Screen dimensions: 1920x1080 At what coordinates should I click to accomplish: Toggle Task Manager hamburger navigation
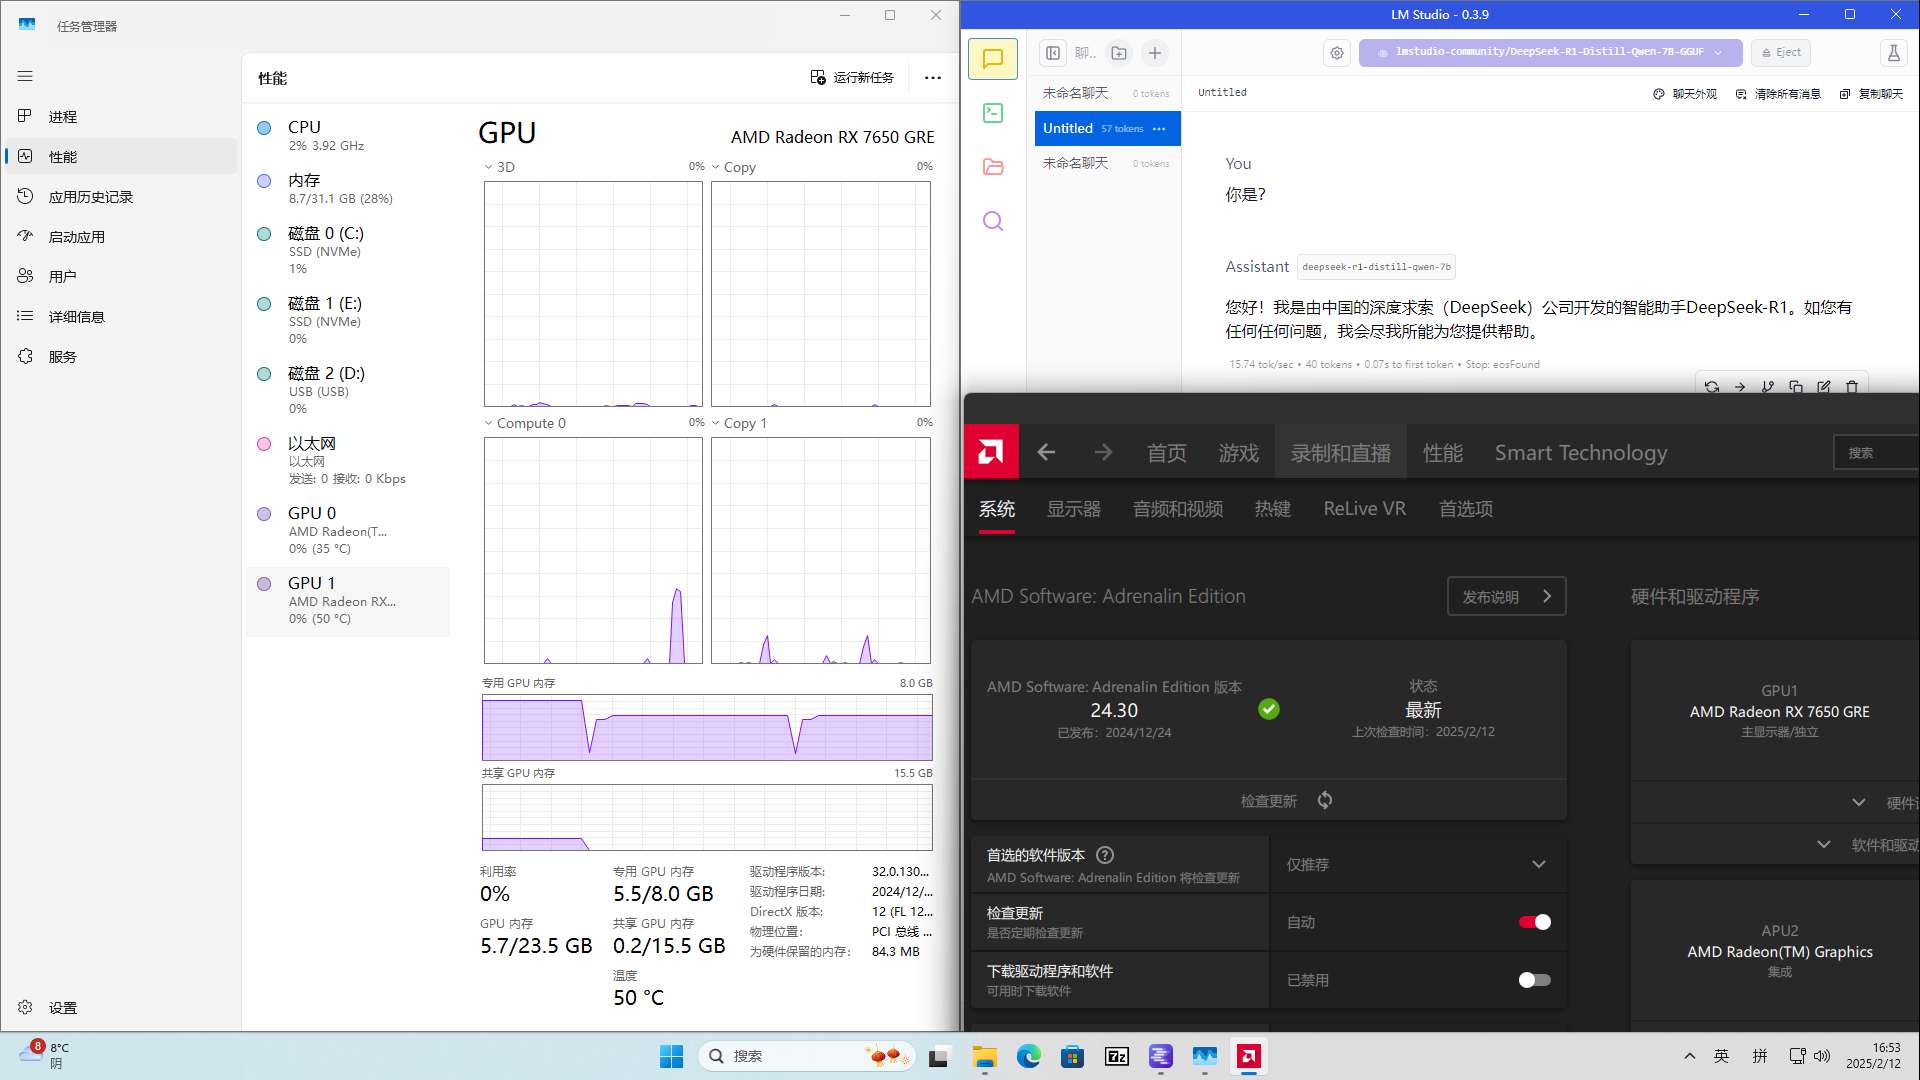(x=25, y=76)
